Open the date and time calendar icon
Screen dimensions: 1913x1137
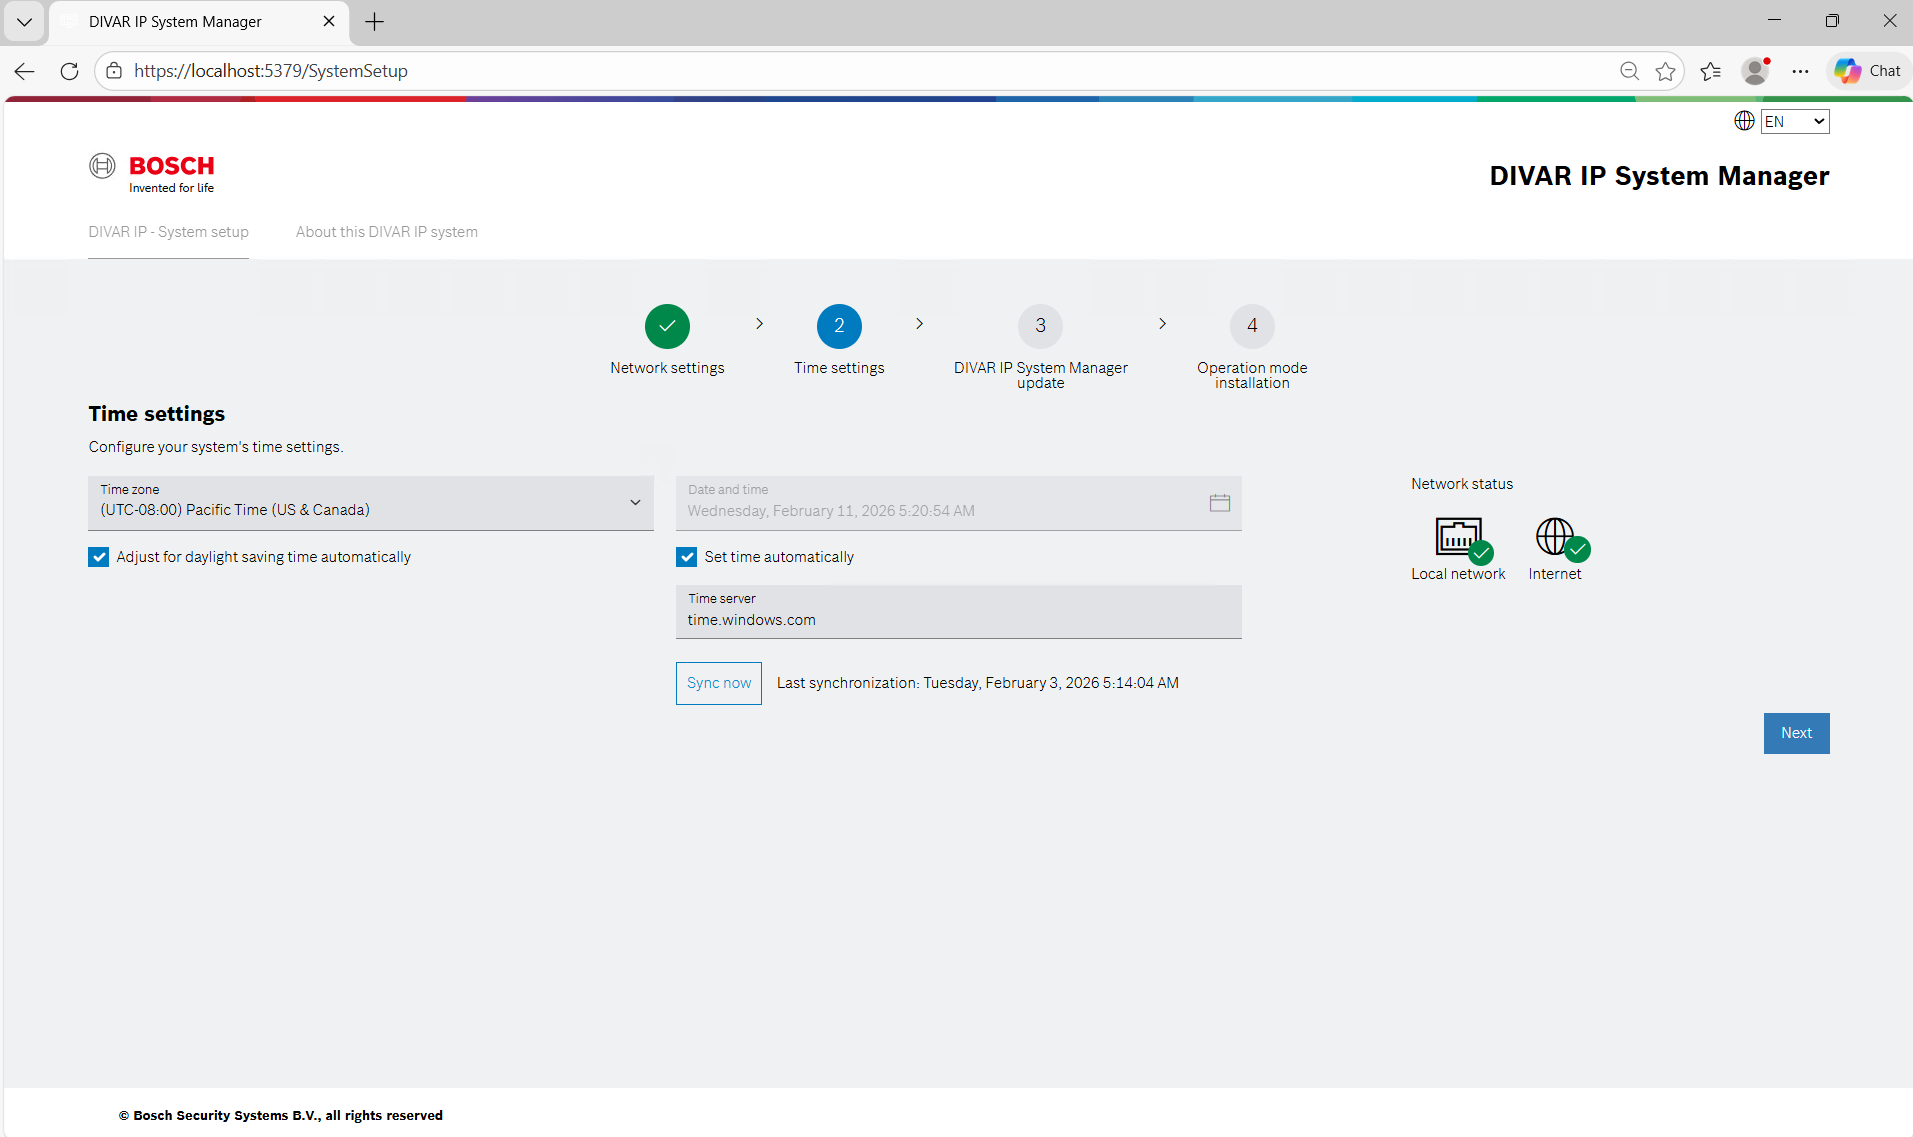point(1219,503)
